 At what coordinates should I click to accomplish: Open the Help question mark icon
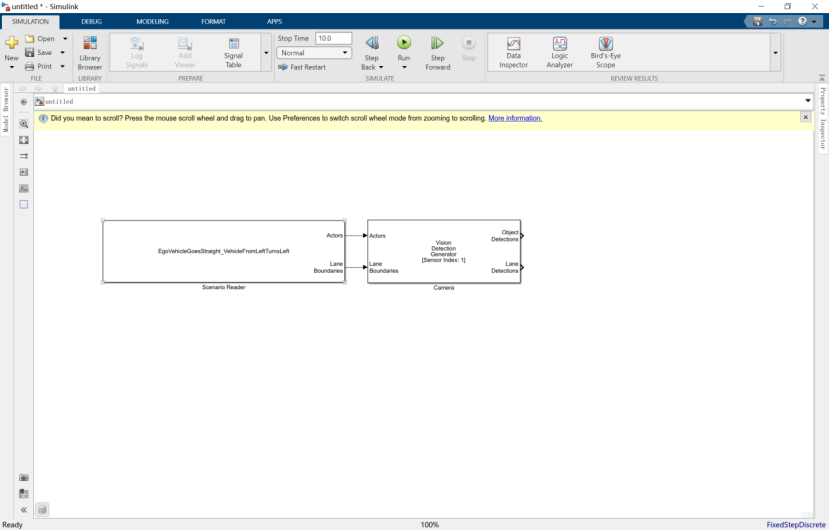[x=802, y=21]
